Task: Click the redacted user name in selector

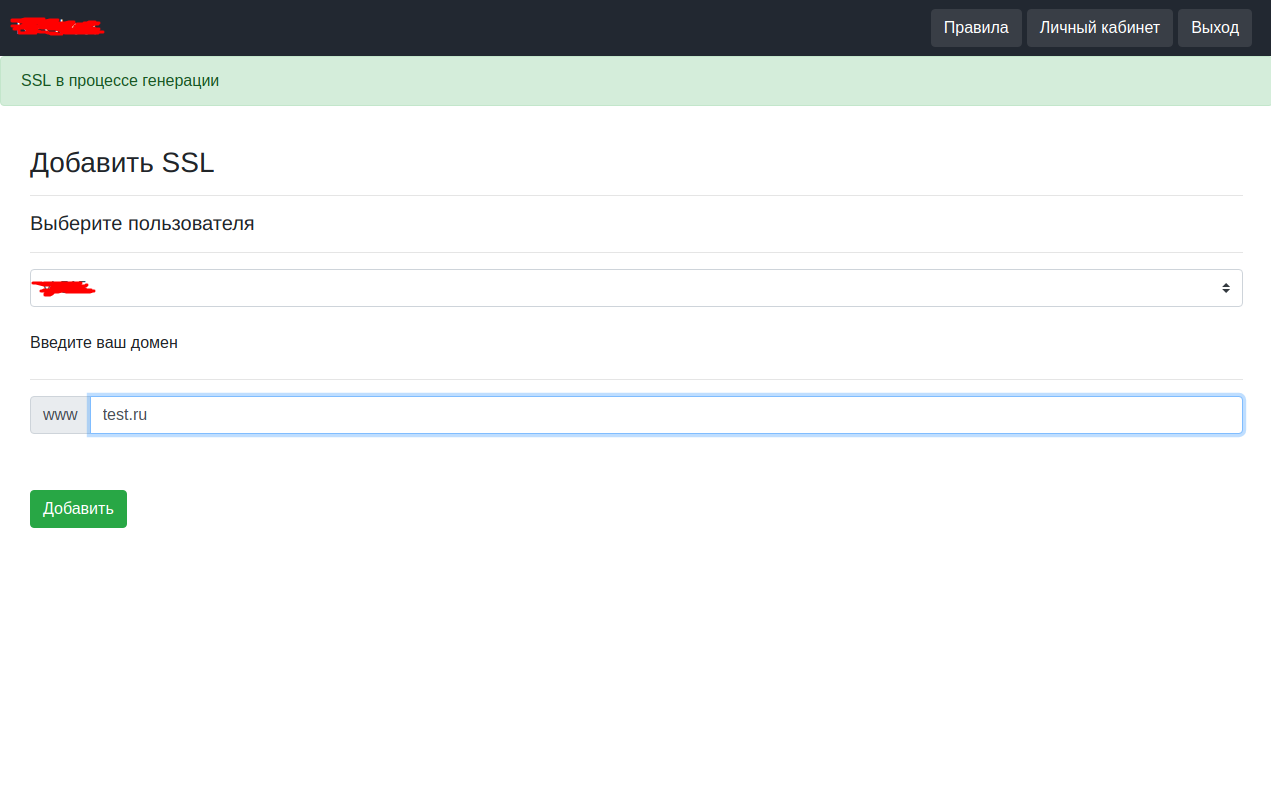Action: tap(63, 288)
